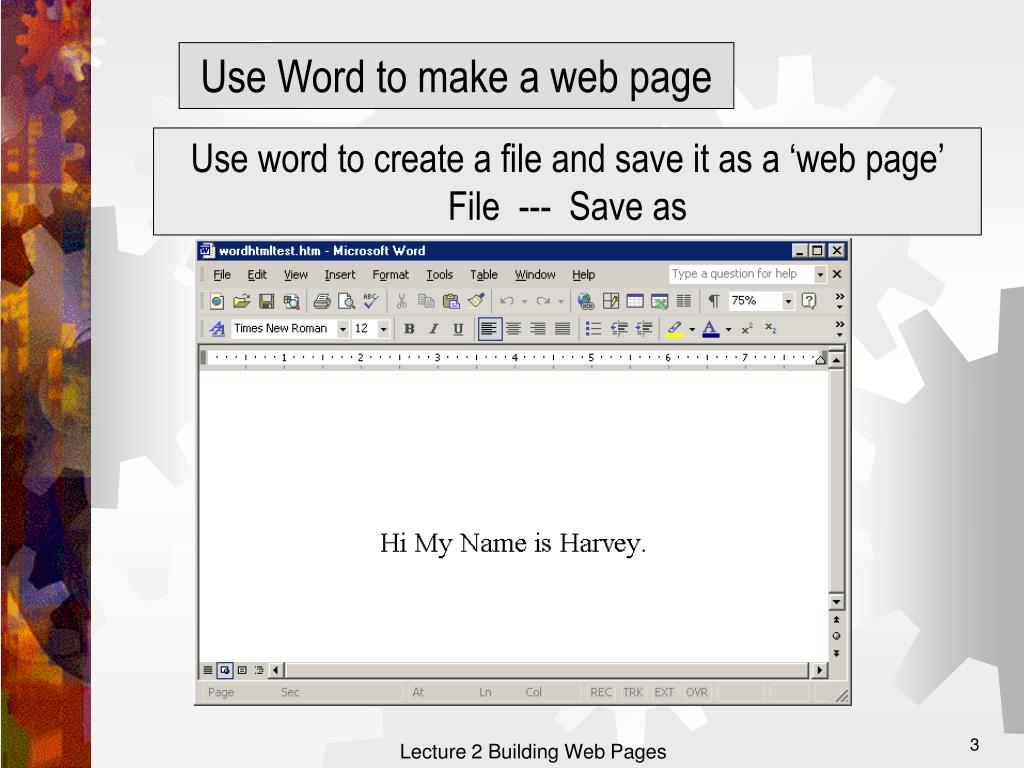The height and width of the screenshot is (768, 1024).
Task: Switch to Outline view
Action: [259, 670]
